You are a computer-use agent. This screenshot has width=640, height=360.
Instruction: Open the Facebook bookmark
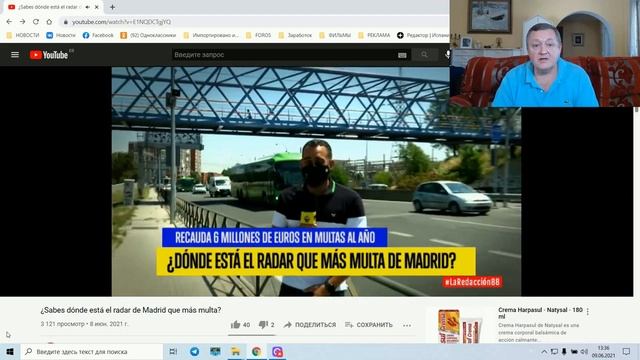click(98, 36)
